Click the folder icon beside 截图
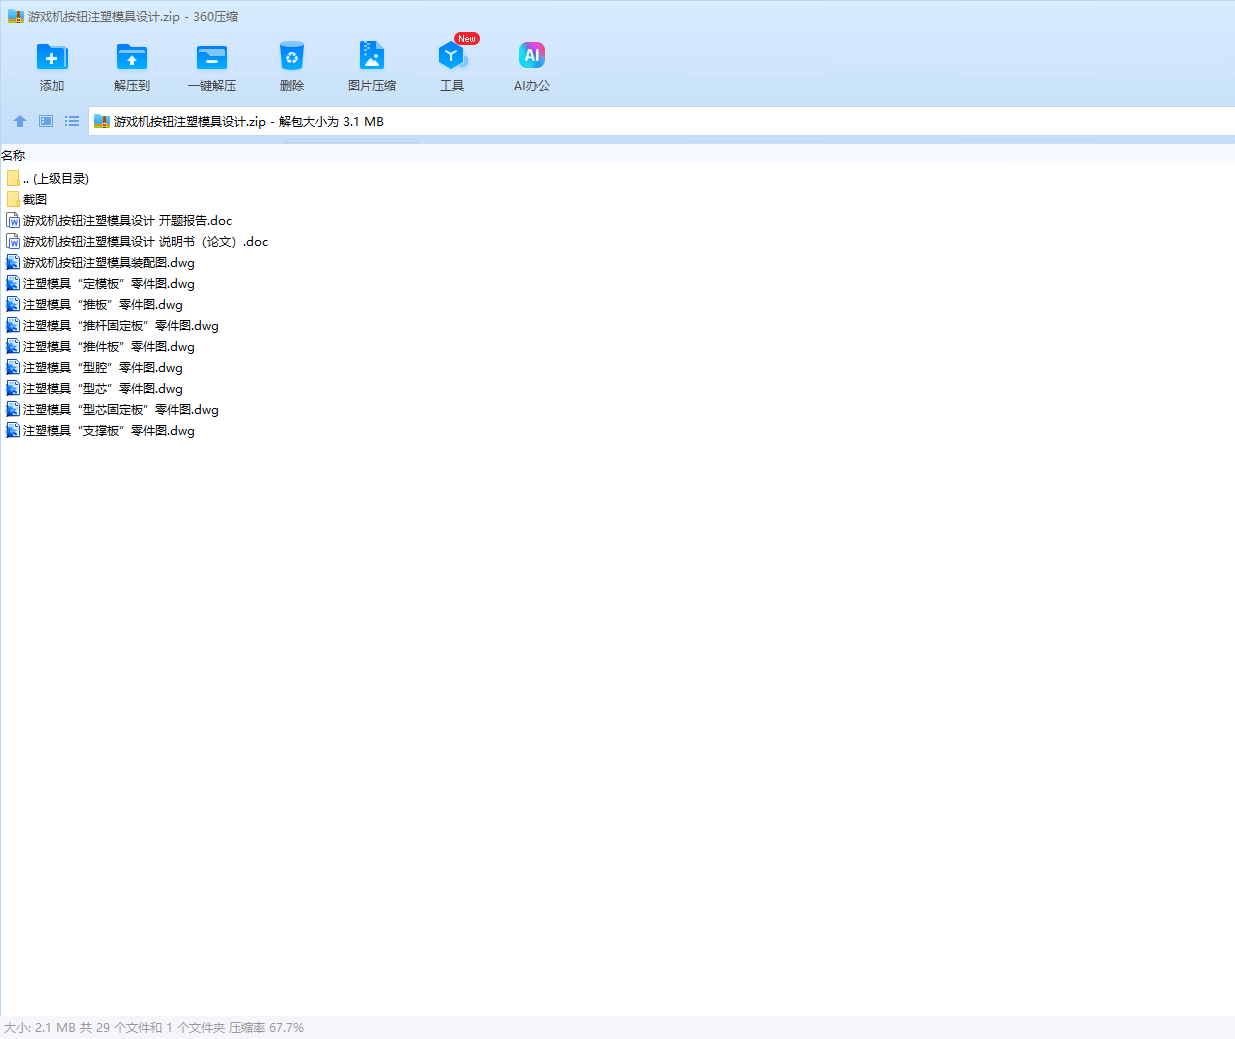The height and width of the screenshot is (1039, 1235). pyautogui.click(x=13, y=199)
